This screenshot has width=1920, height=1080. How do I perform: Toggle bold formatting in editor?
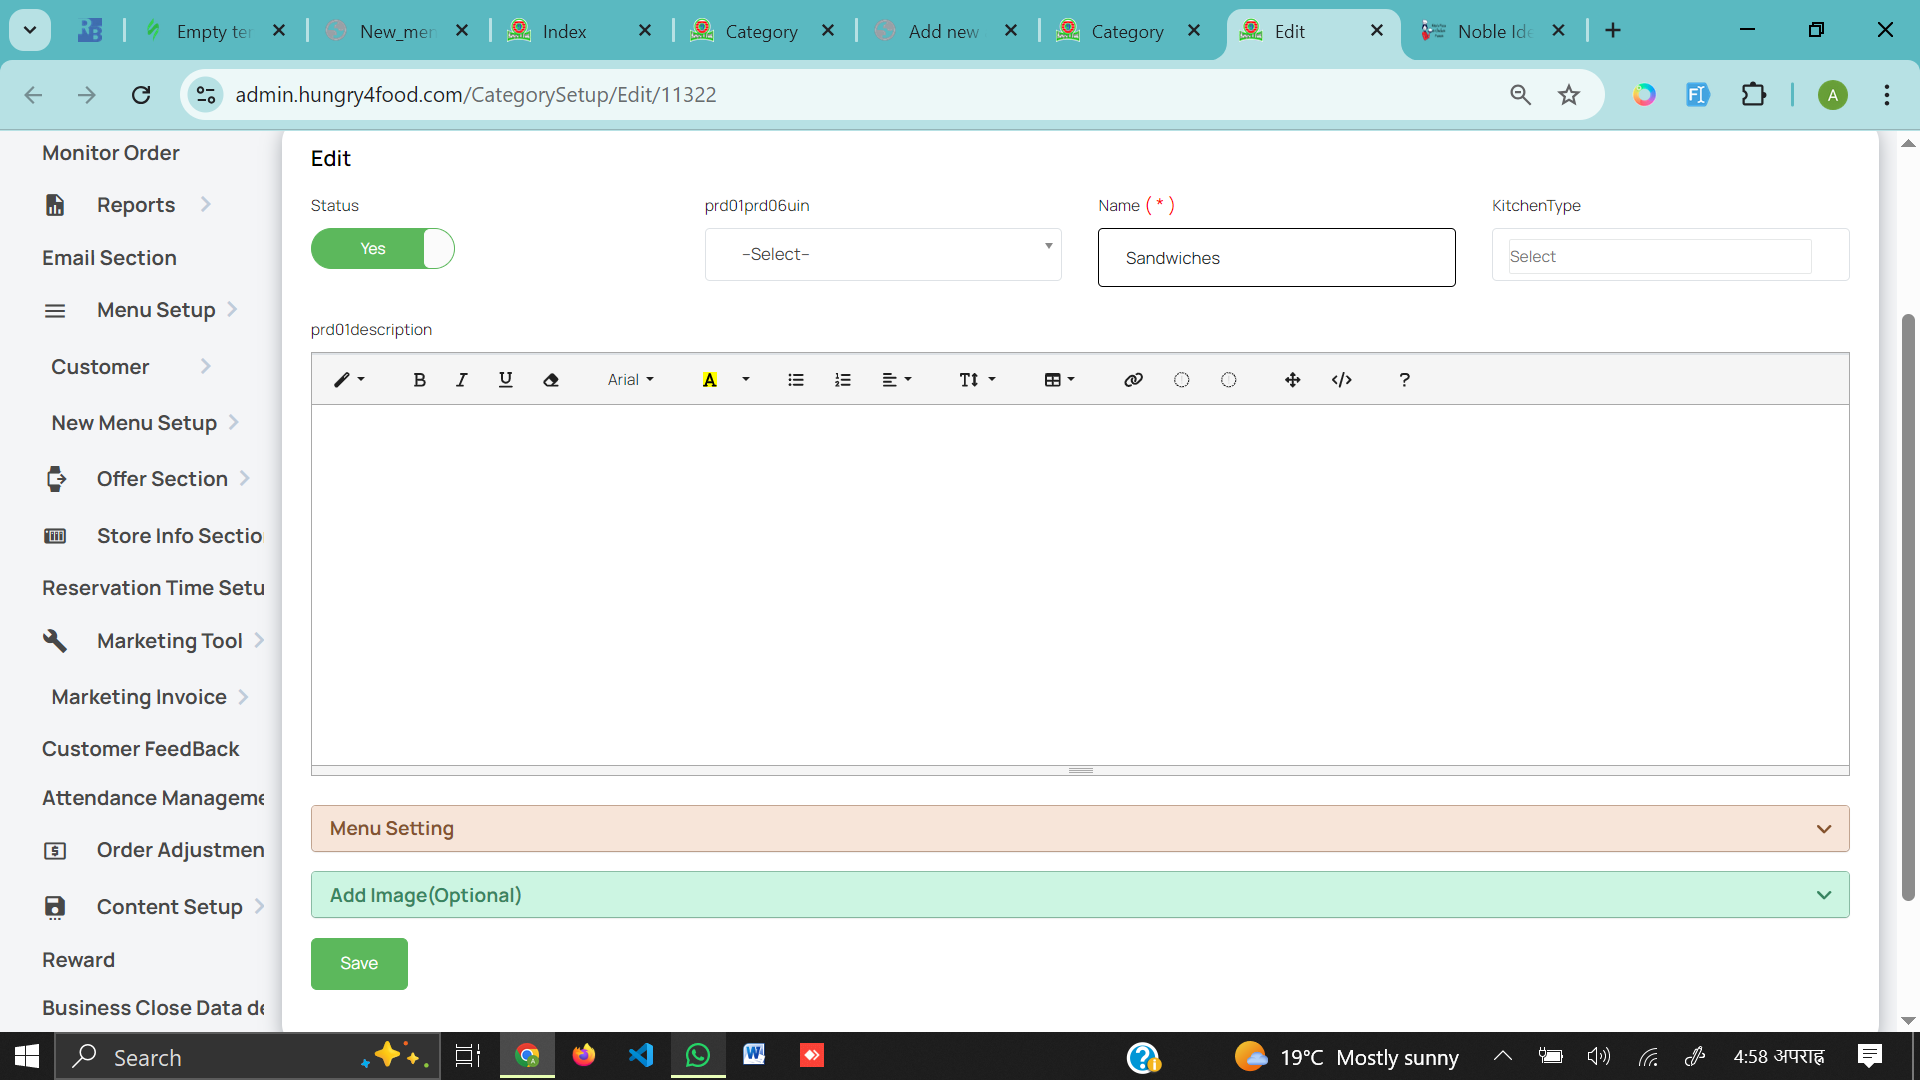[419, 380]
